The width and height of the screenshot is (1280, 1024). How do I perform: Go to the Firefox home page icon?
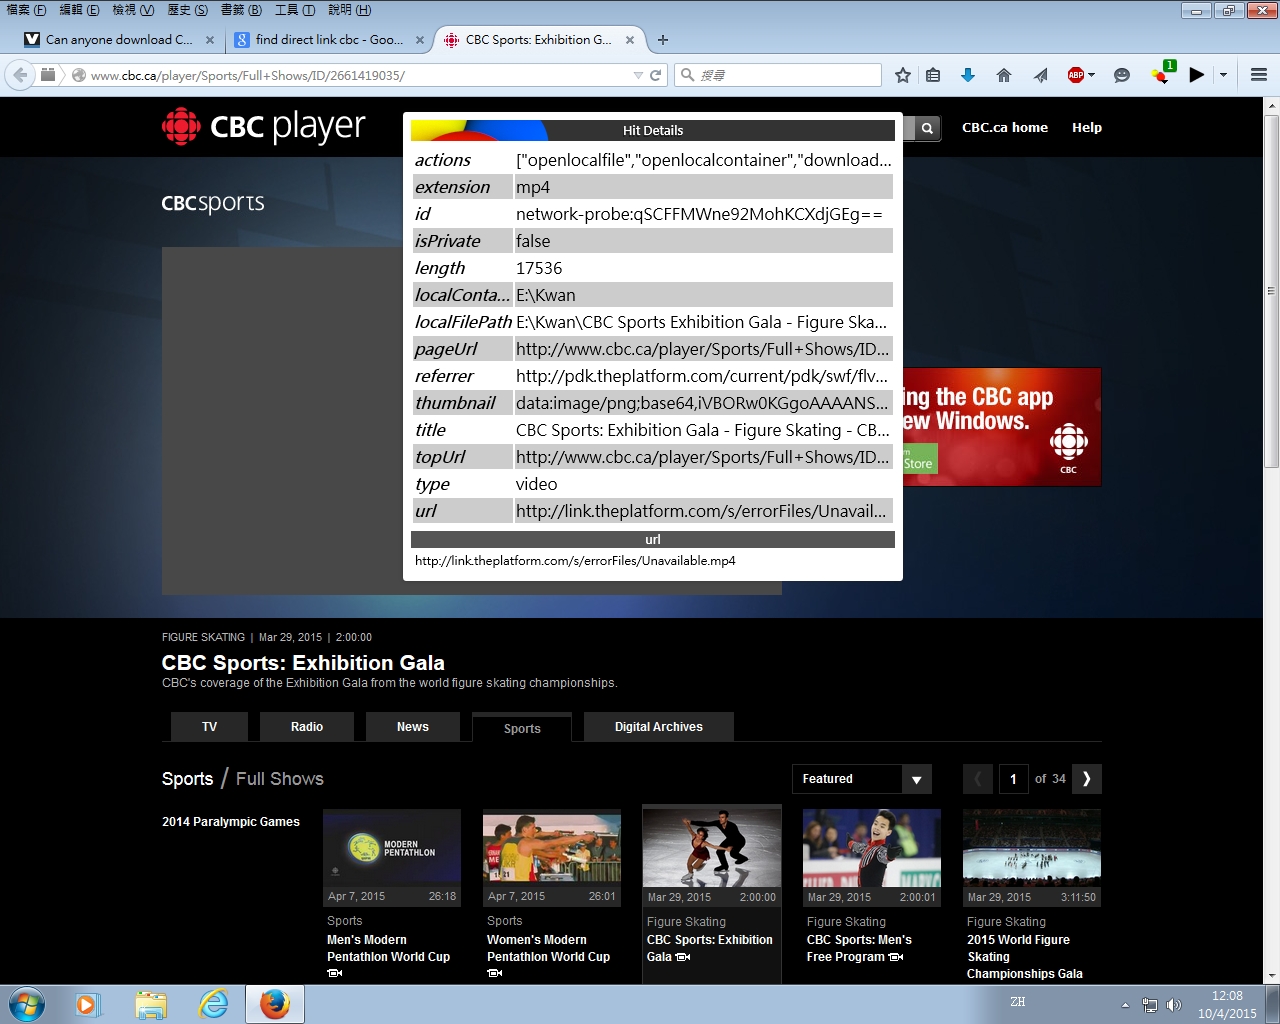point(1004,75)
